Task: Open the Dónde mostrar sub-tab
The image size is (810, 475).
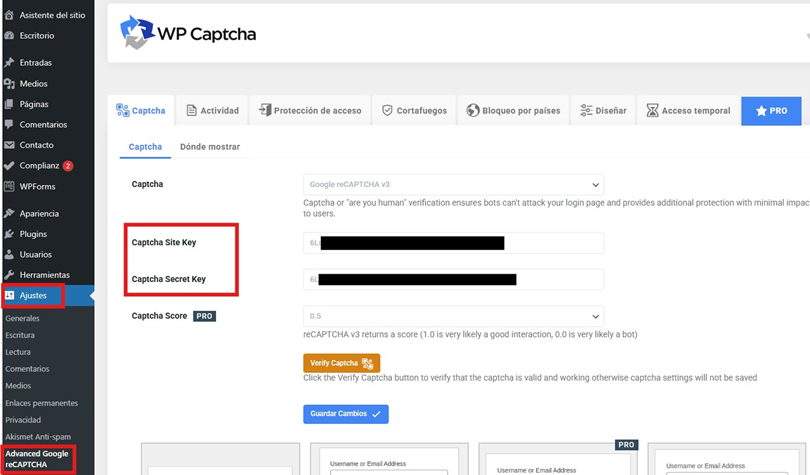Action: point(210,147)
